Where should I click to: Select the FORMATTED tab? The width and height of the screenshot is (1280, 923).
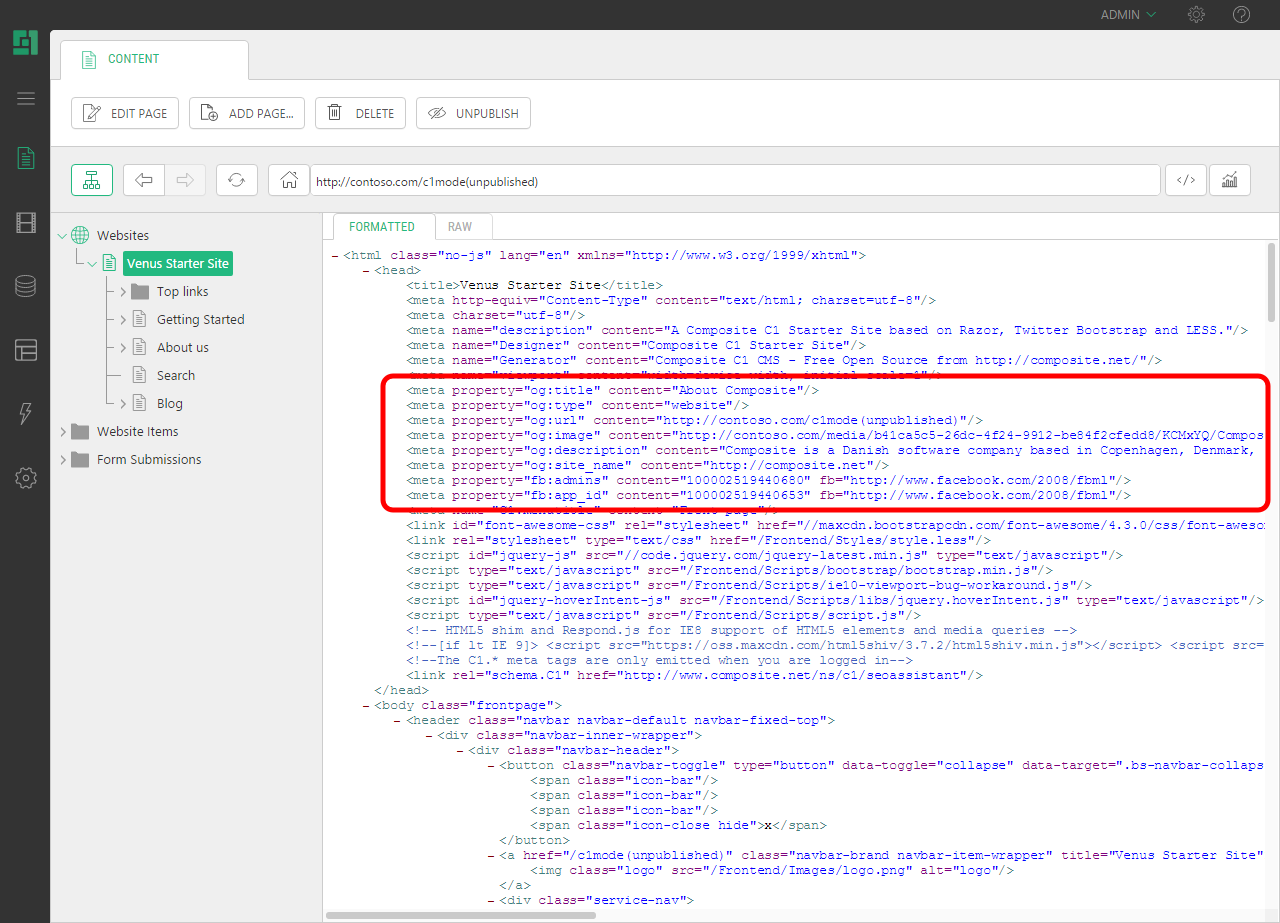click(x=382, y=227)
